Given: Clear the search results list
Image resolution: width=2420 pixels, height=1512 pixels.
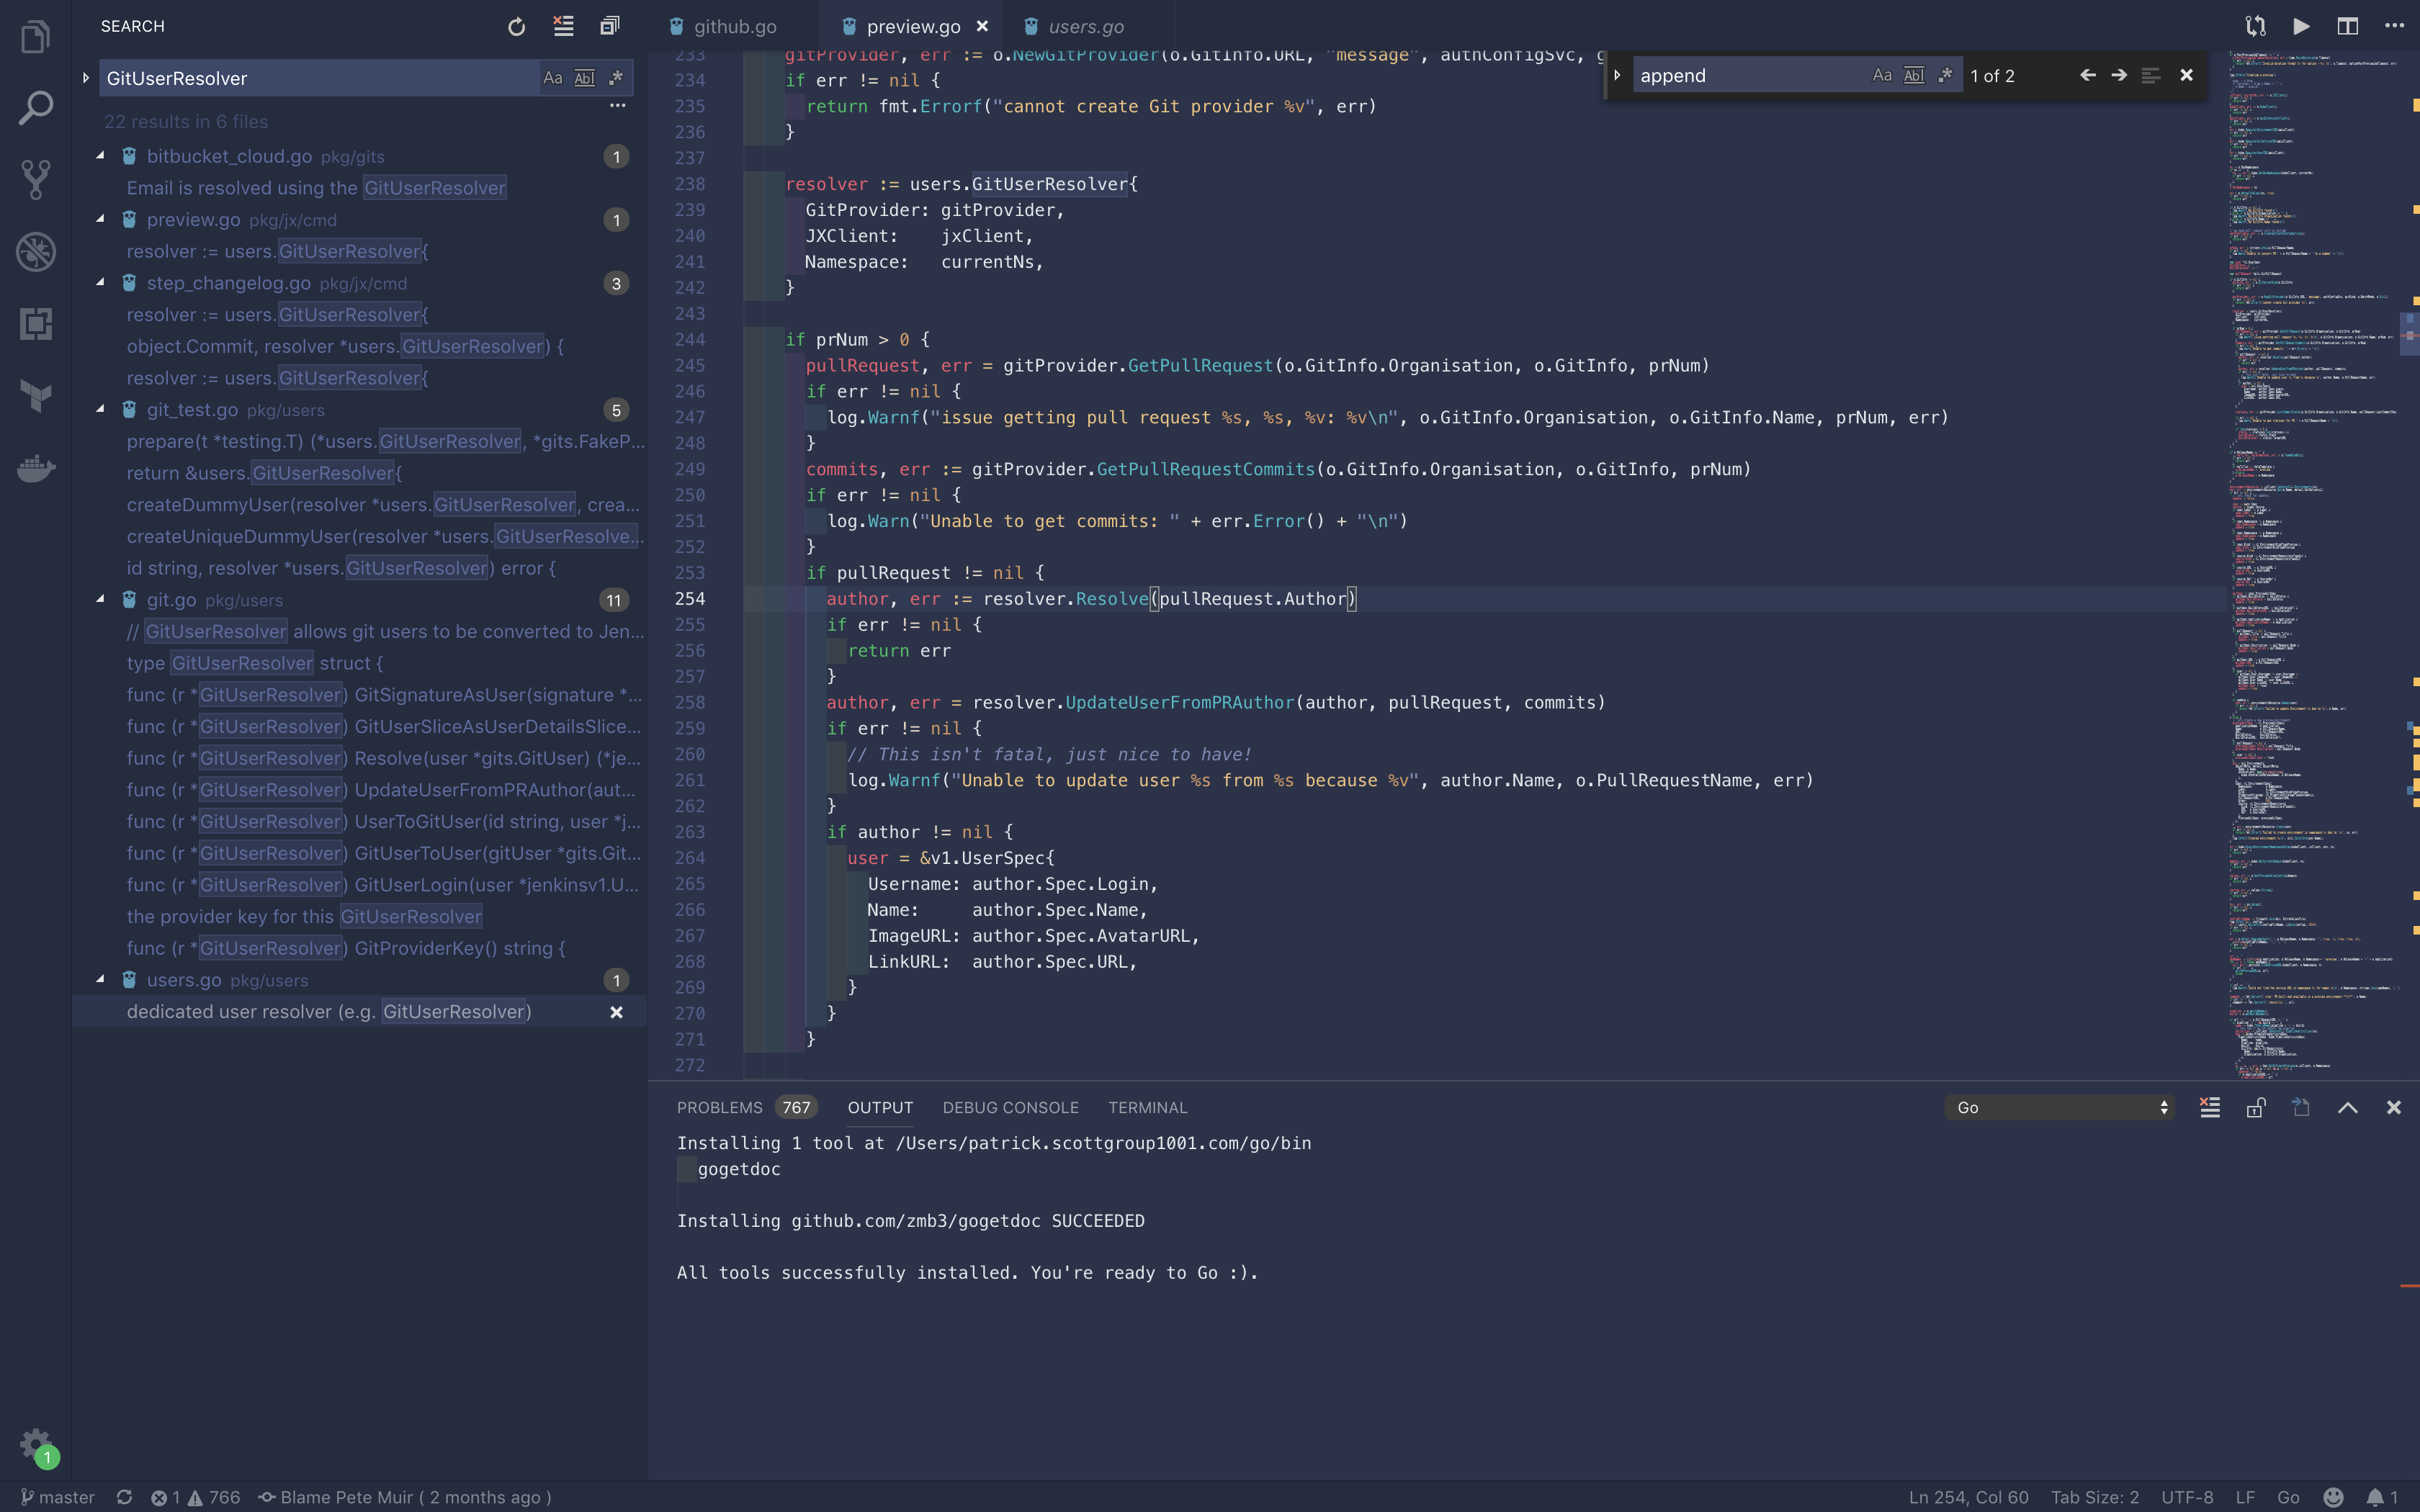Looking at the screenshot, I should pyautogui.click(x=563, y=26).
